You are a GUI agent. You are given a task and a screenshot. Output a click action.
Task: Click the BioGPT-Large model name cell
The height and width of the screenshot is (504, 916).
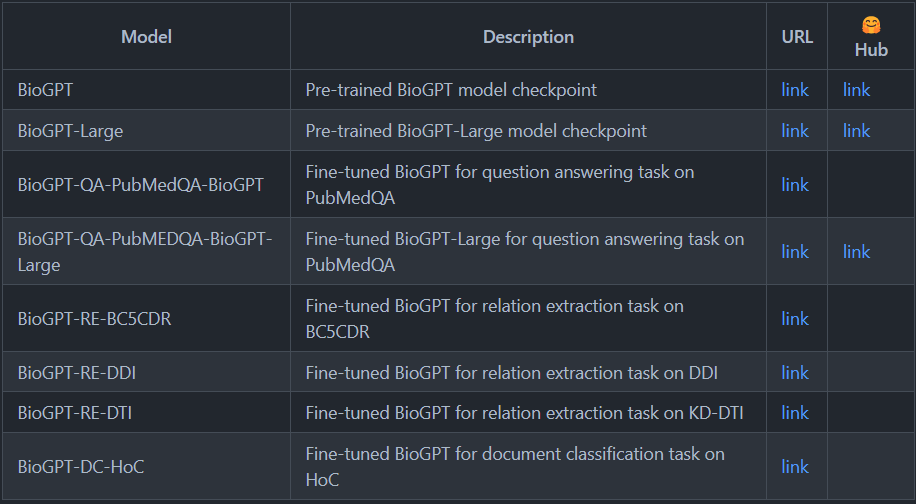coord(70,131)
